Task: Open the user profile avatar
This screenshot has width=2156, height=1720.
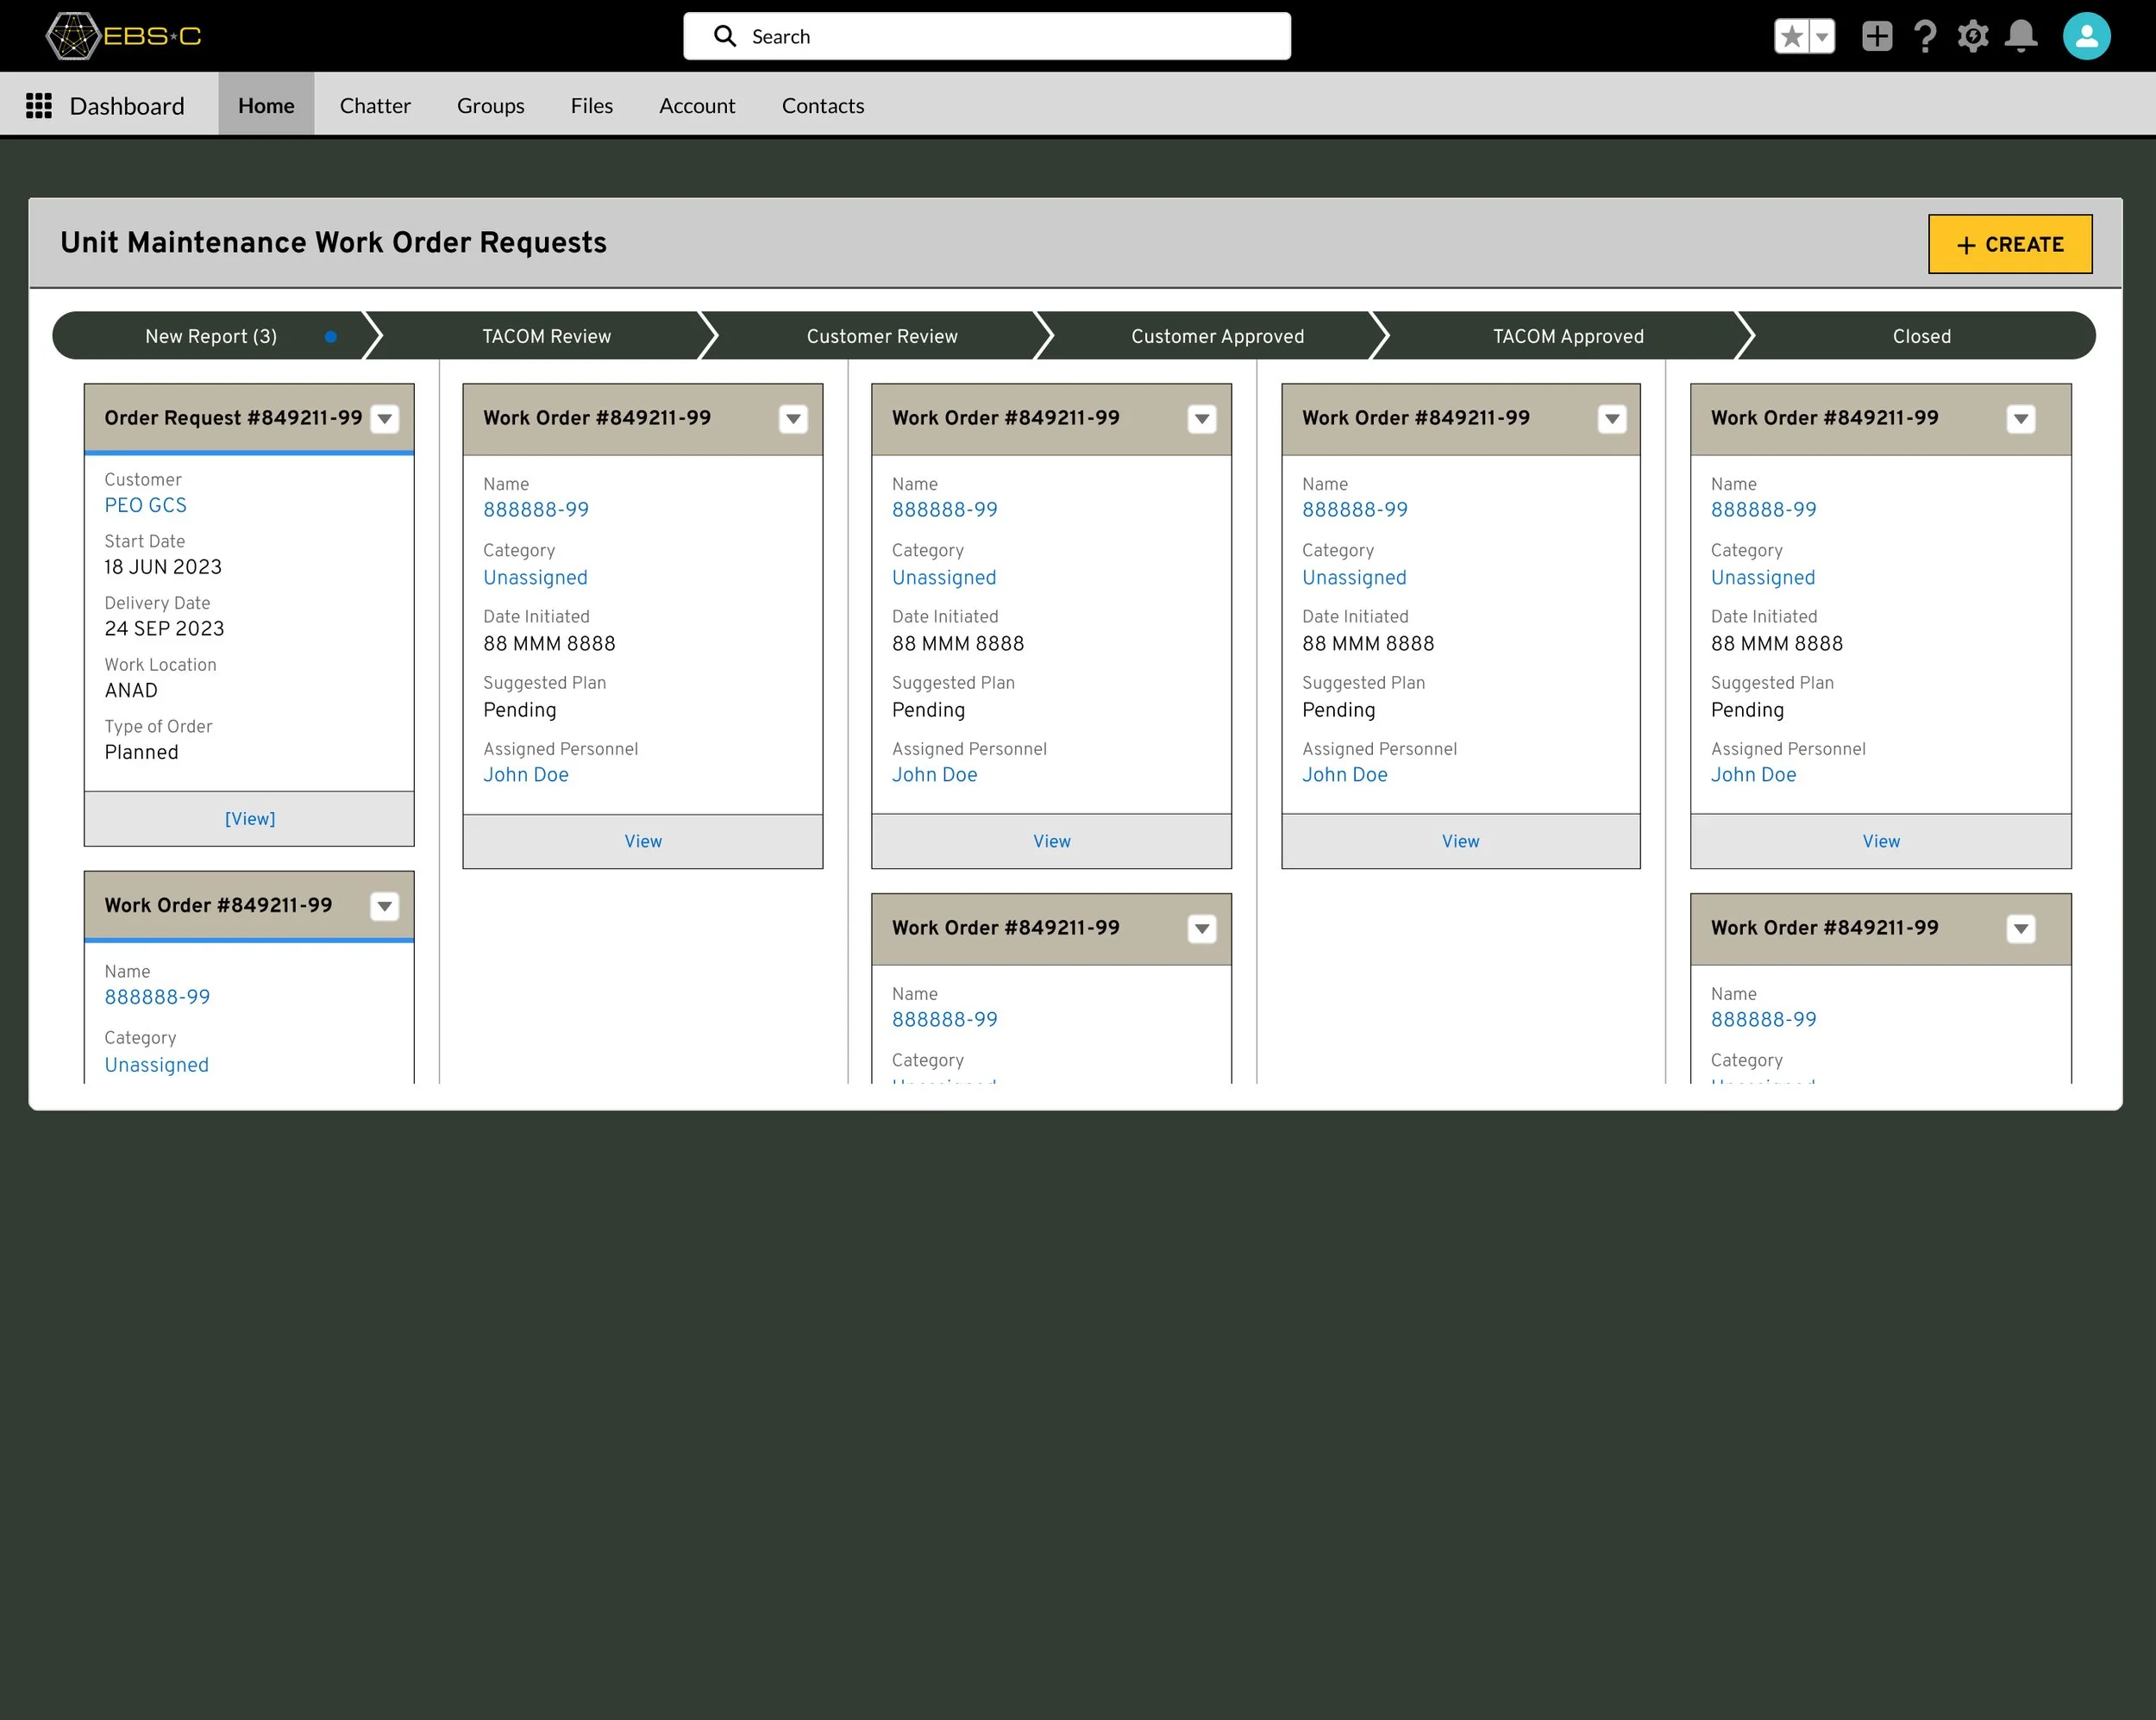Action: tap(2086, 37)
